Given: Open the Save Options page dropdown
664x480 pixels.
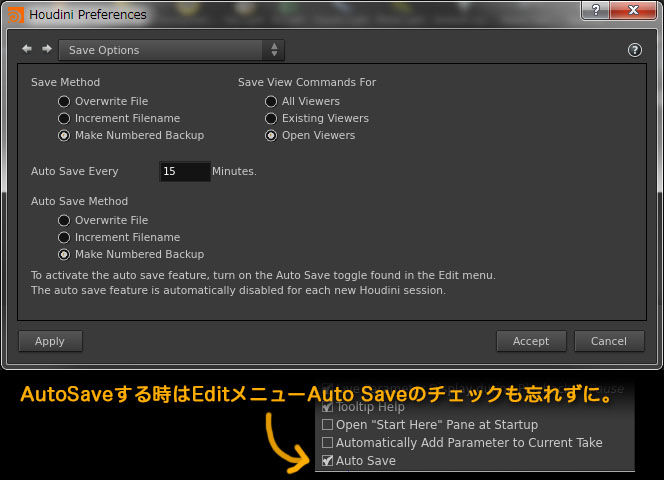Looking at the screenshot, I should (x=171, y=50).
